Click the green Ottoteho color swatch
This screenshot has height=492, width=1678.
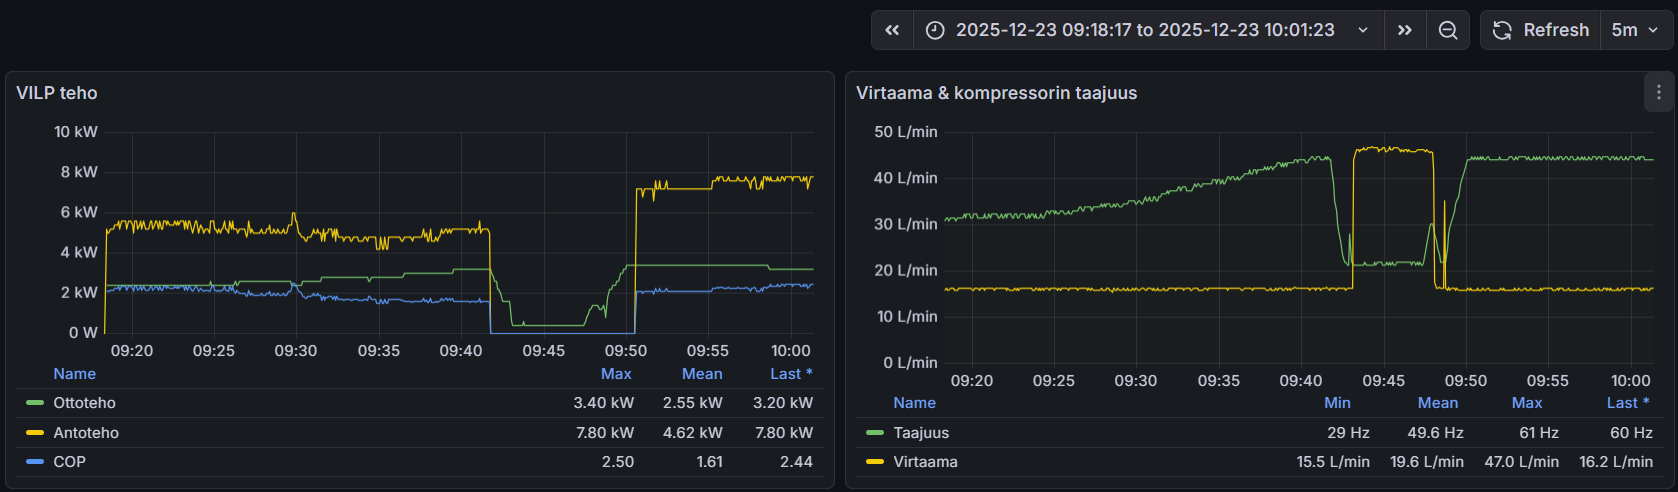[35, 403]
